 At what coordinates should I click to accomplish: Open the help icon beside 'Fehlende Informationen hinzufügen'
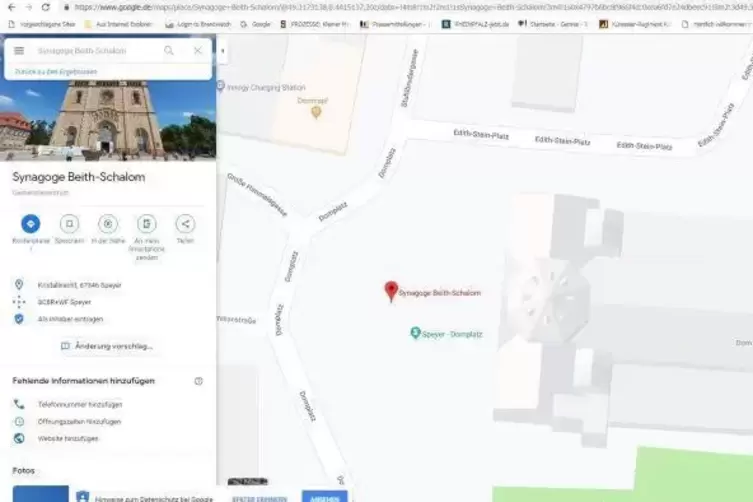tap(198, 381)
